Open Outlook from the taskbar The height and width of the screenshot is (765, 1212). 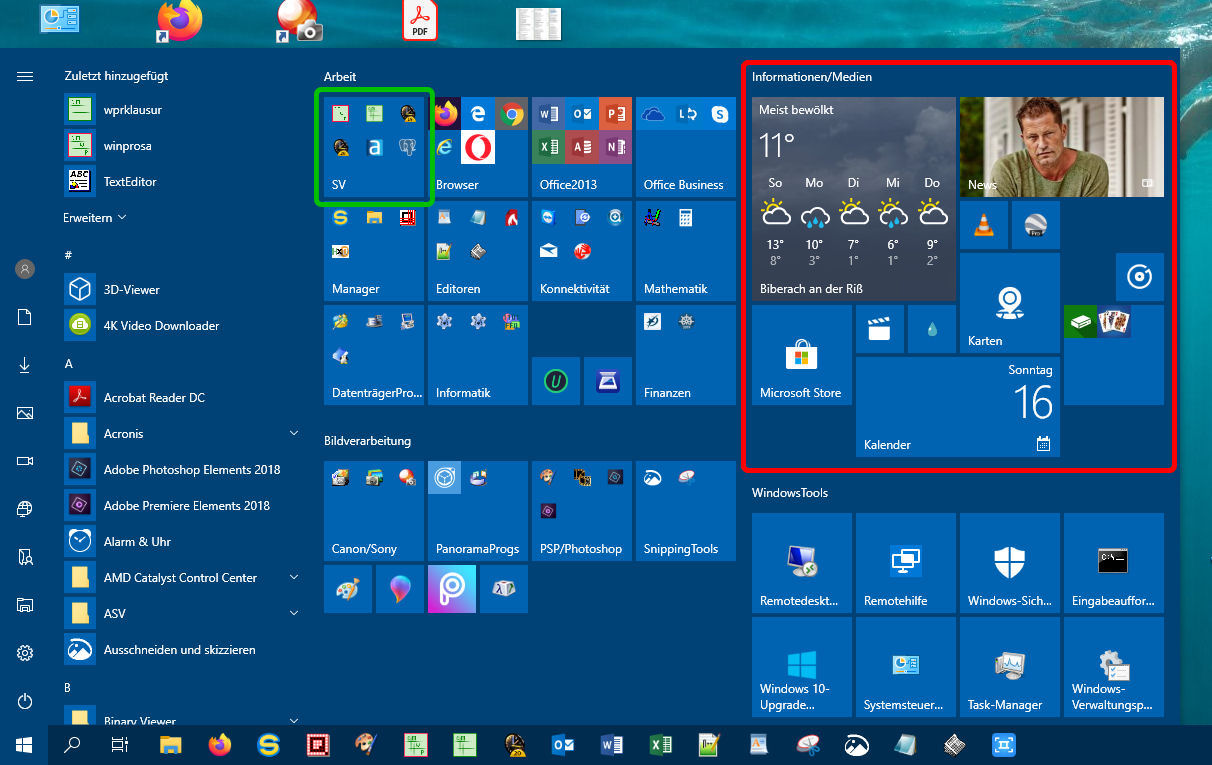(x=563, y=745)
